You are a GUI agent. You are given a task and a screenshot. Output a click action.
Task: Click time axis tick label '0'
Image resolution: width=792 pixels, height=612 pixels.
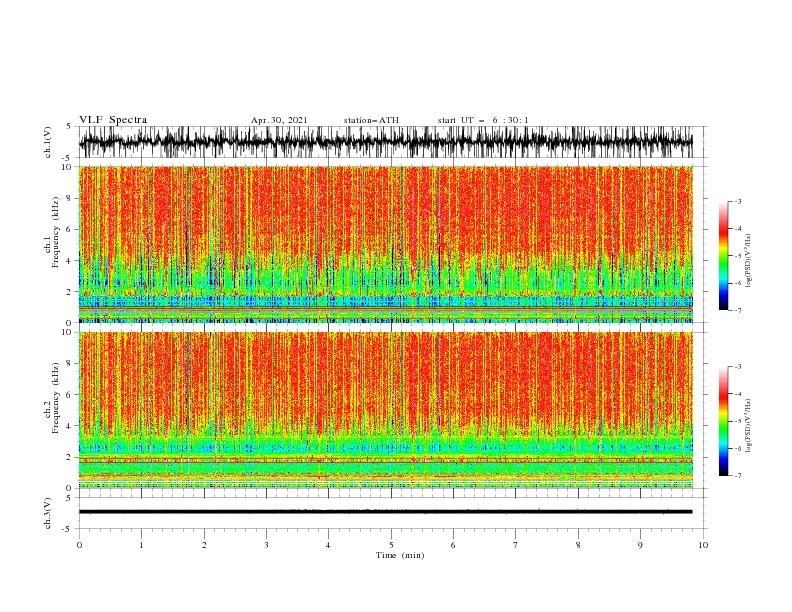coord(79,545)
